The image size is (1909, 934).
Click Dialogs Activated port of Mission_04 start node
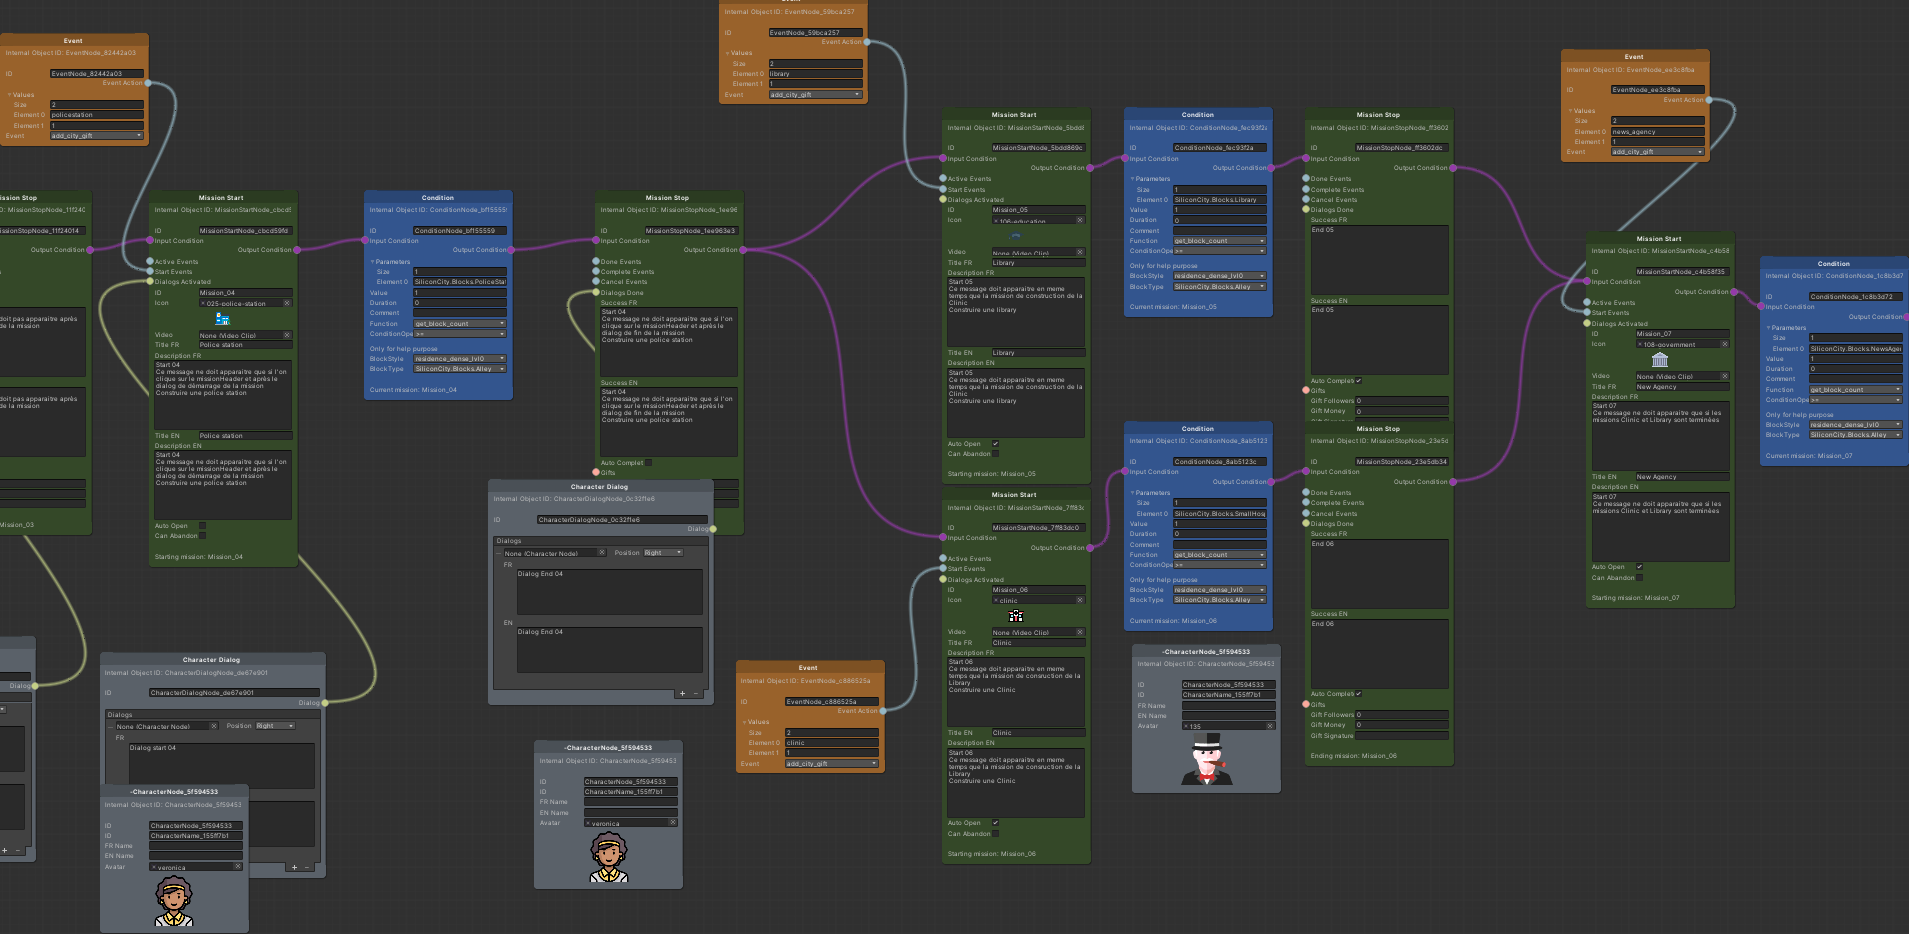point(150,282)
